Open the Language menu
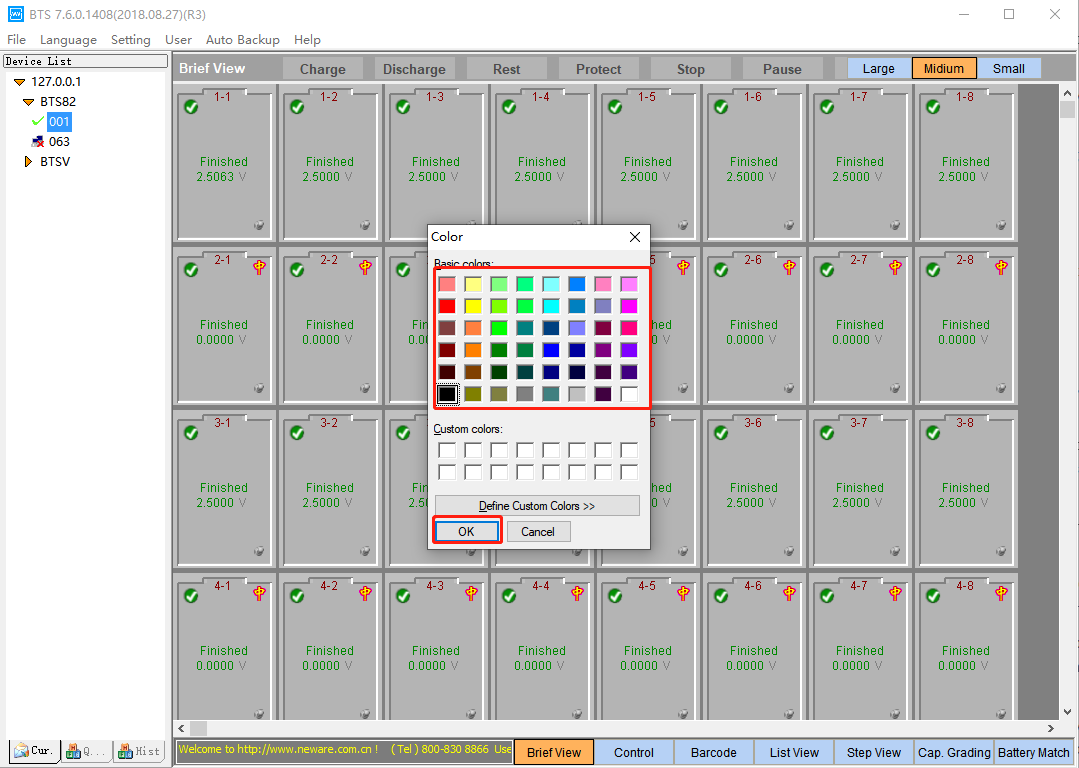The image size is (1079, 768). tap(68, 40)
